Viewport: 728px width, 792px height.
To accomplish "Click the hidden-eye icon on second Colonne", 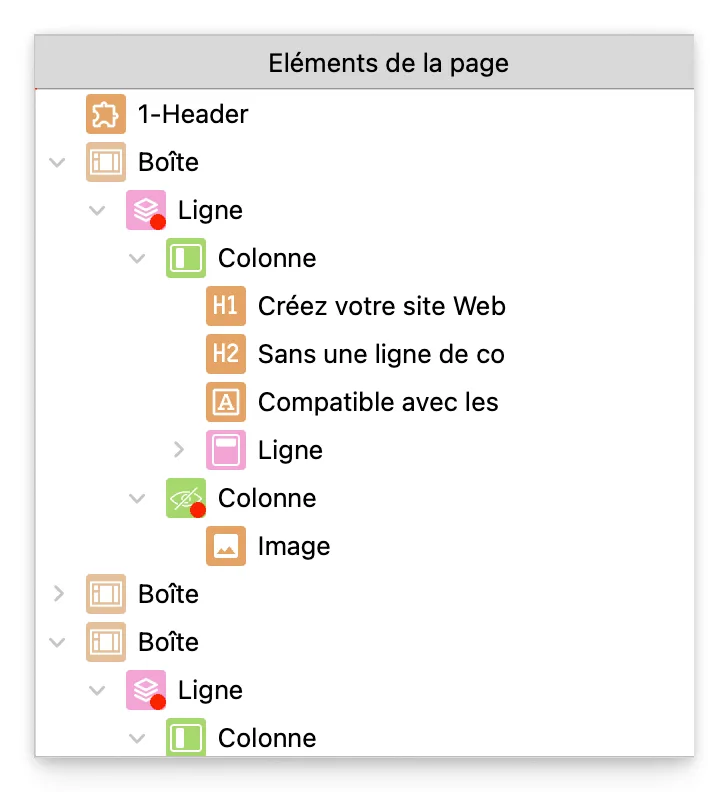I will click(185, 498).
